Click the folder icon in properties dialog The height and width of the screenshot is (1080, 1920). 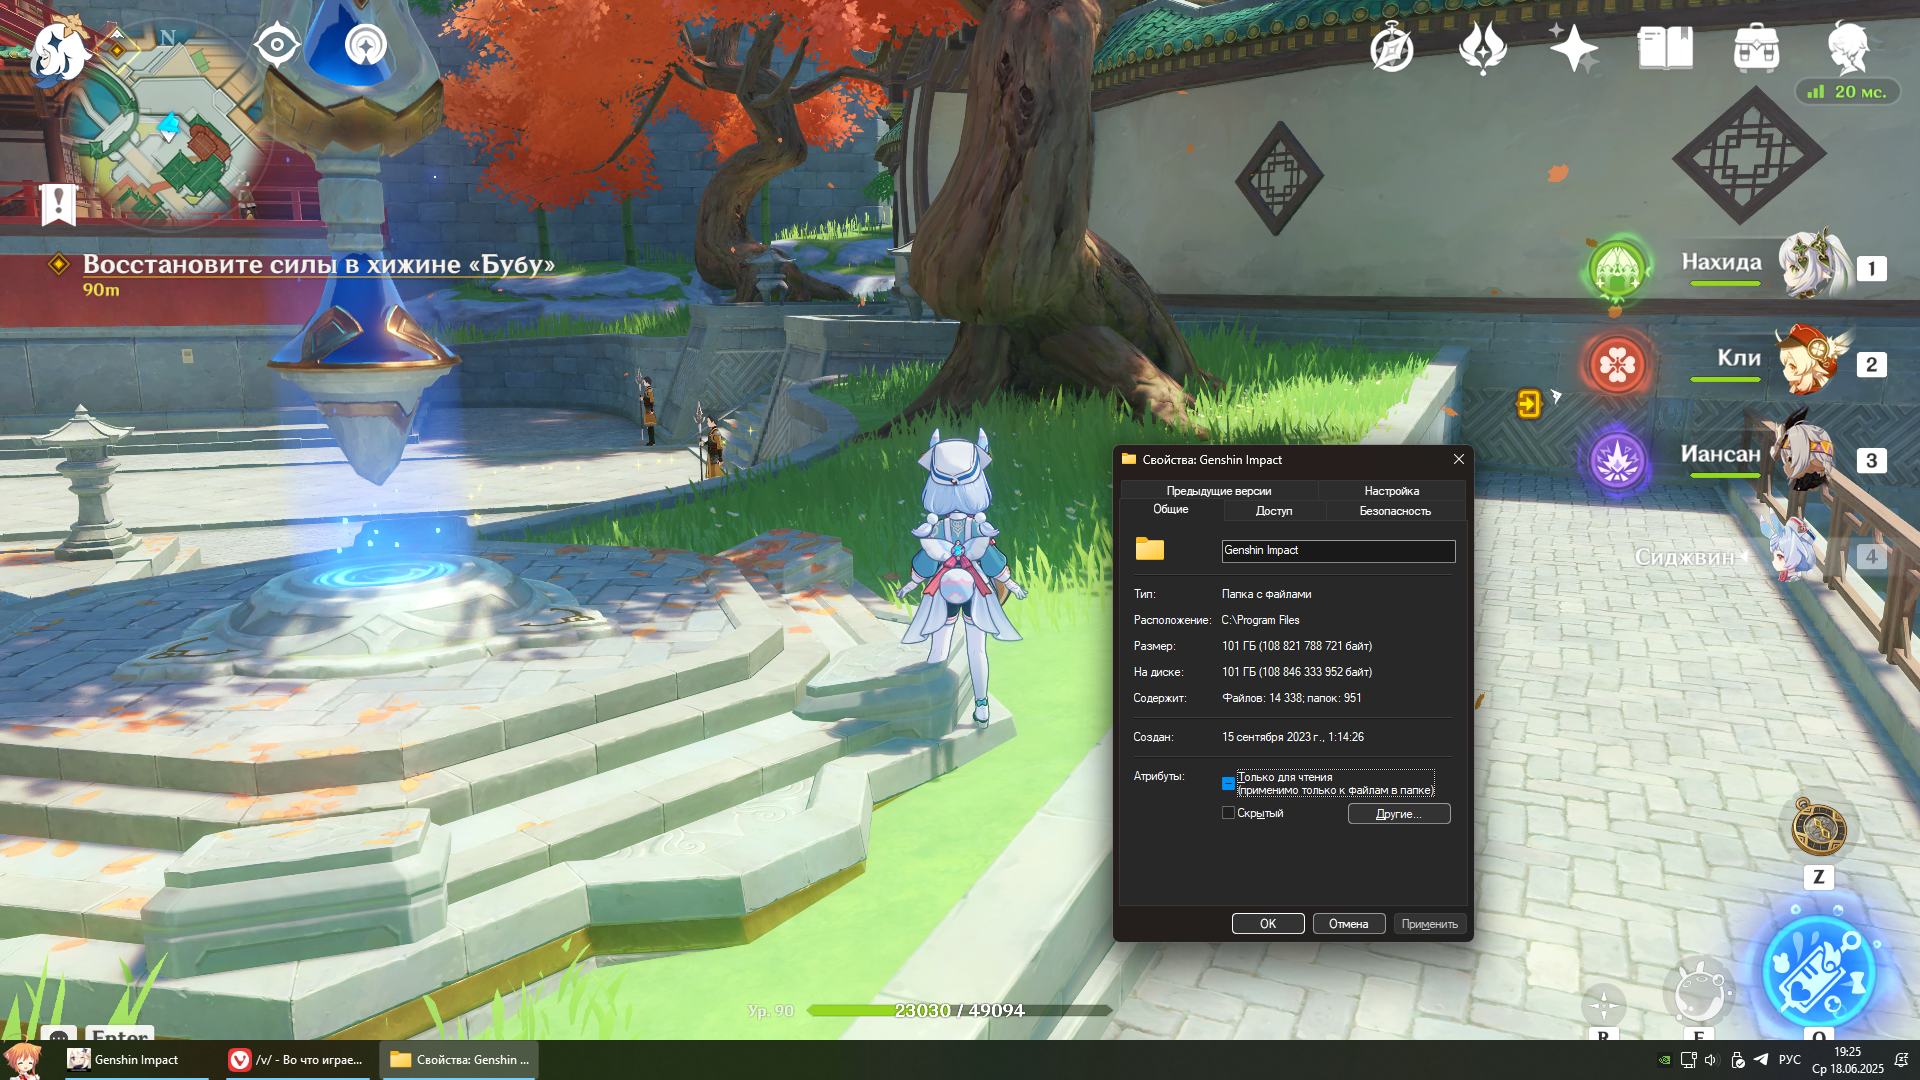(x=1150, y=548)
